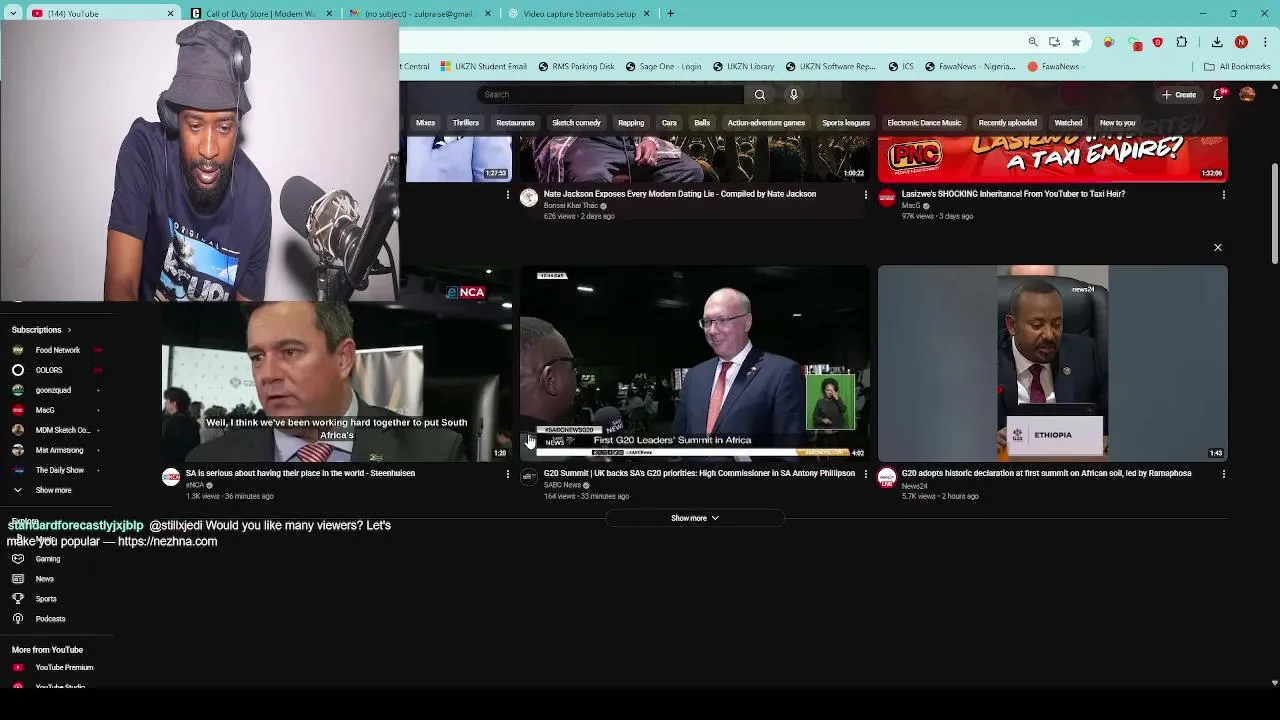Click the Create button
This screenshot has height=720, width=1280.
click(x=1179, y=95)
